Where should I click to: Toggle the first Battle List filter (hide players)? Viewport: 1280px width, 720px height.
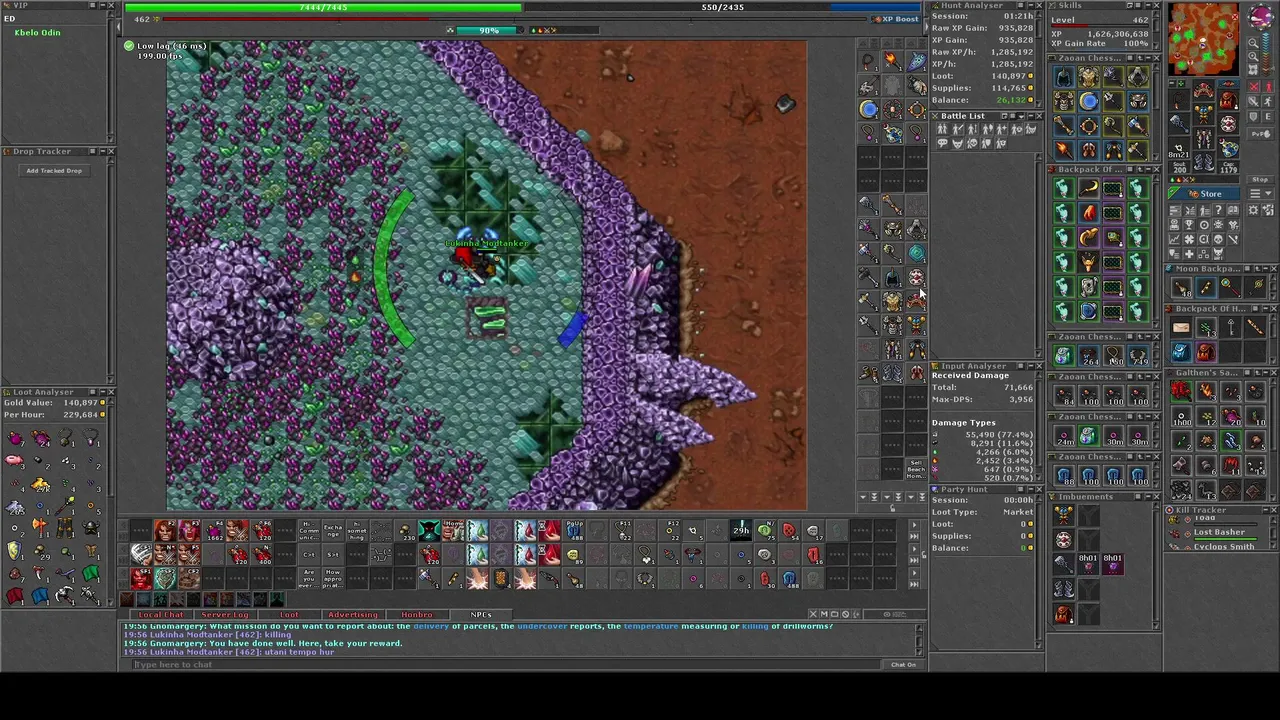pos(942,129)
